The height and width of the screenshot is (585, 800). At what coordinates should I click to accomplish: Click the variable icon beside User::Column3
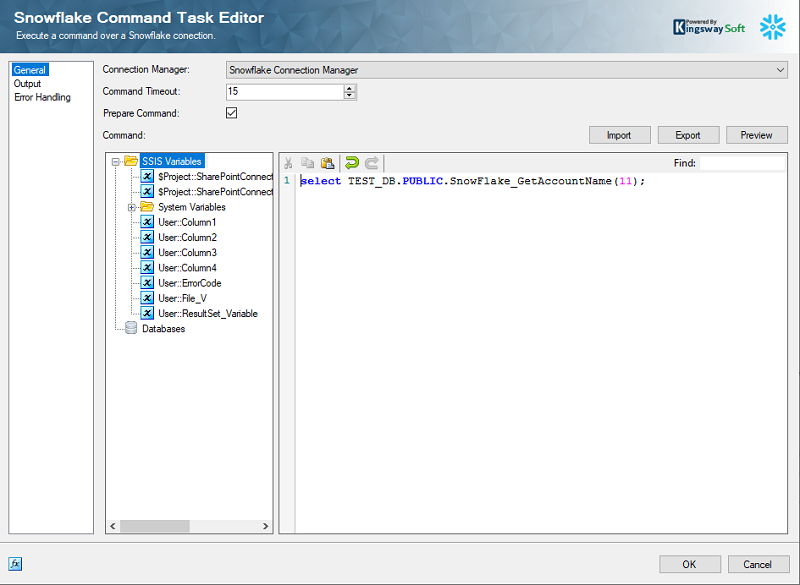(x=147, y=252)
